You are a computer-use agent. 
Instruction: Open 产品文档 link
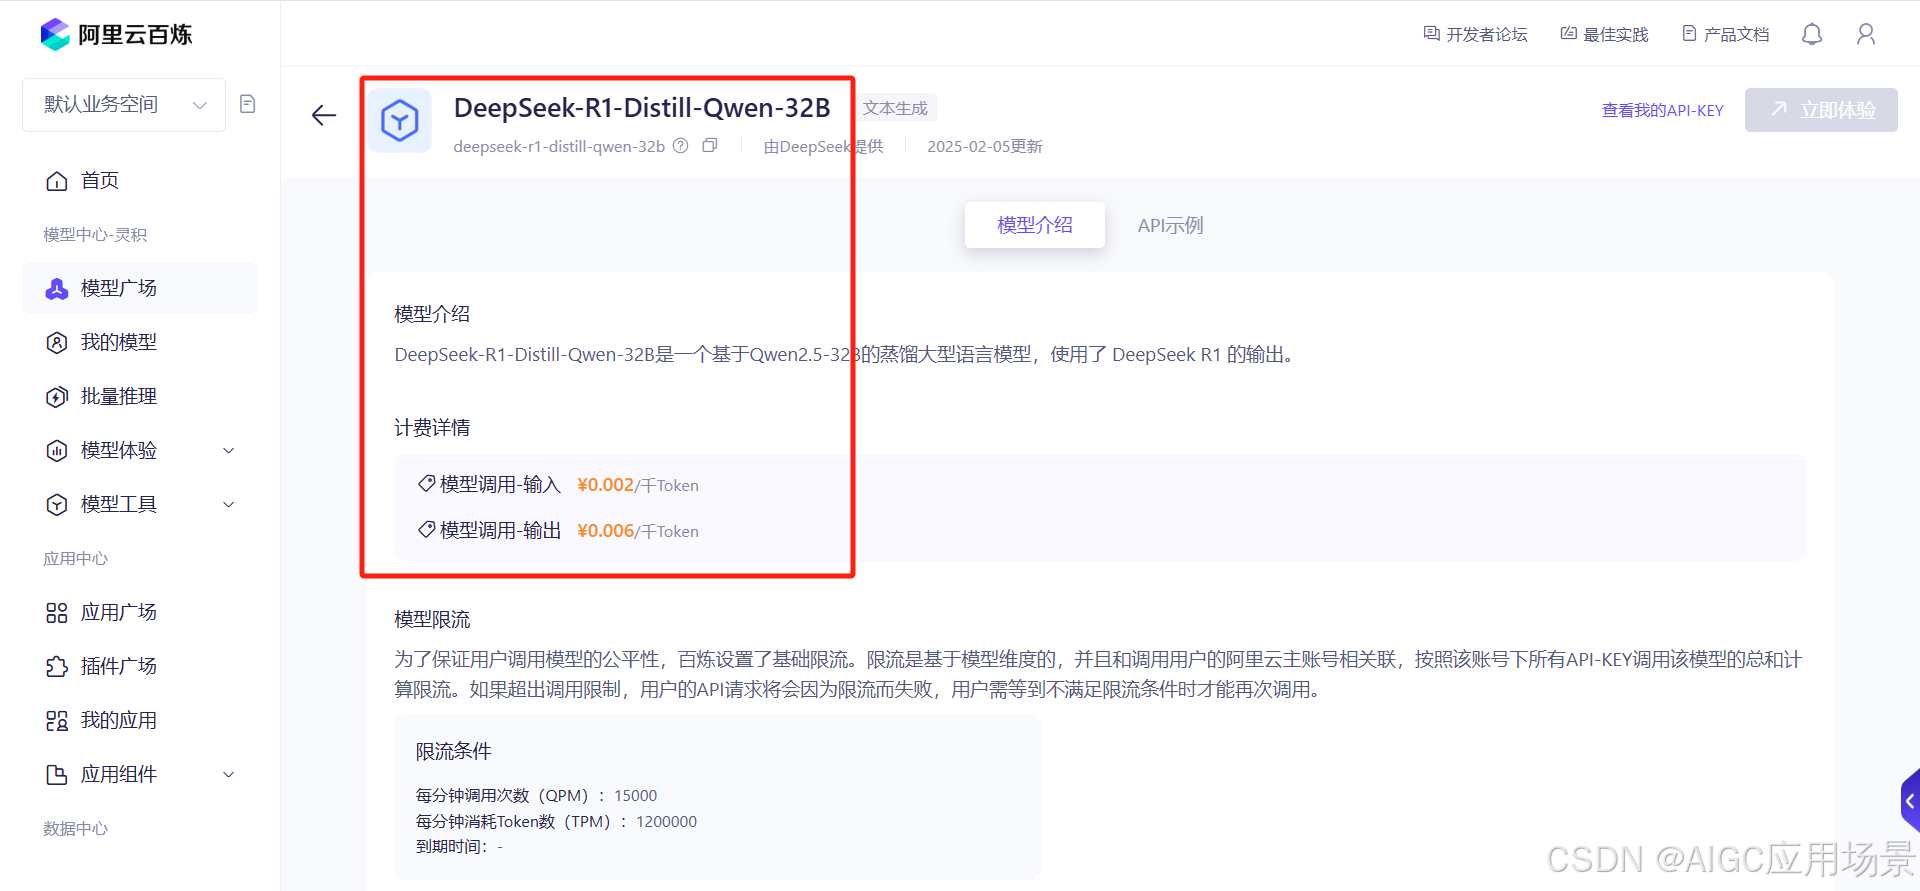tap(1726, 35)
